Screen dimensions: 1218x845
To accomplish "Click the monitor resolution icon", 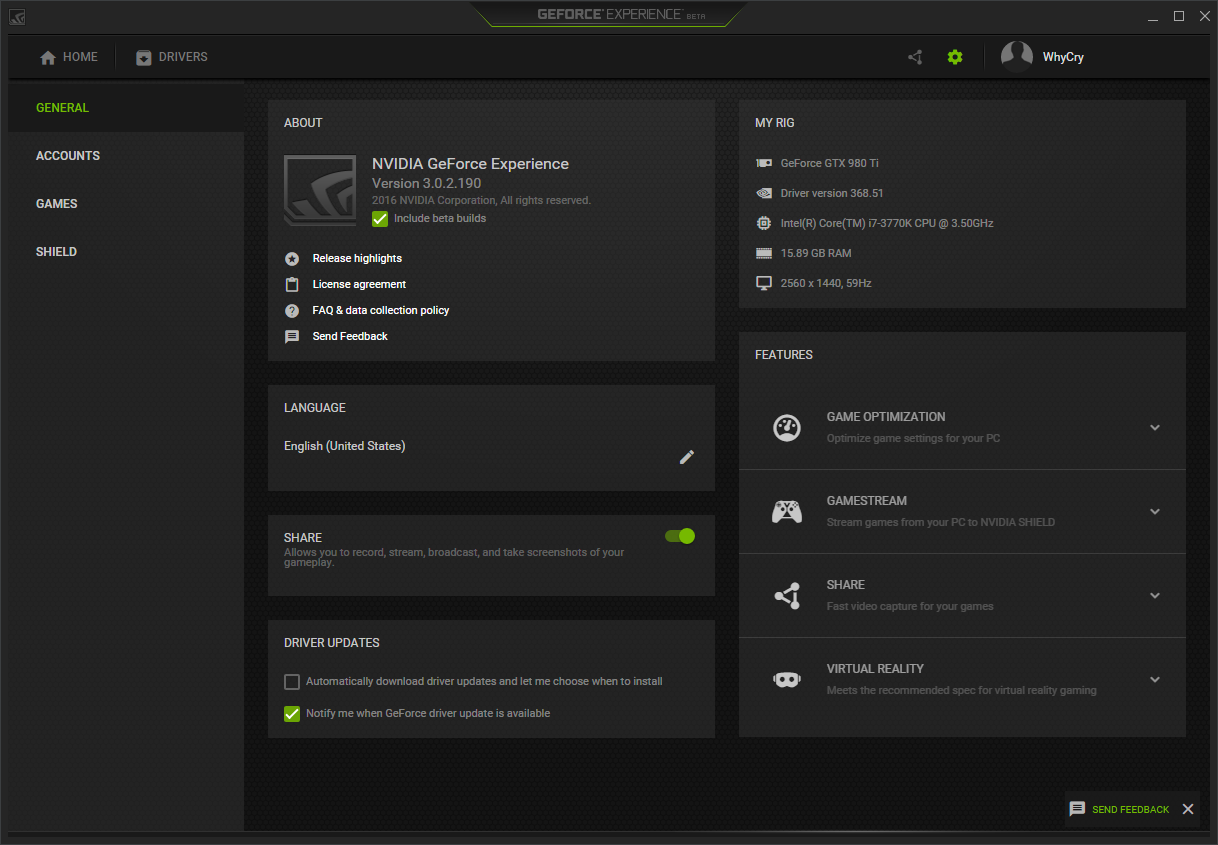I will coord(764,283).
